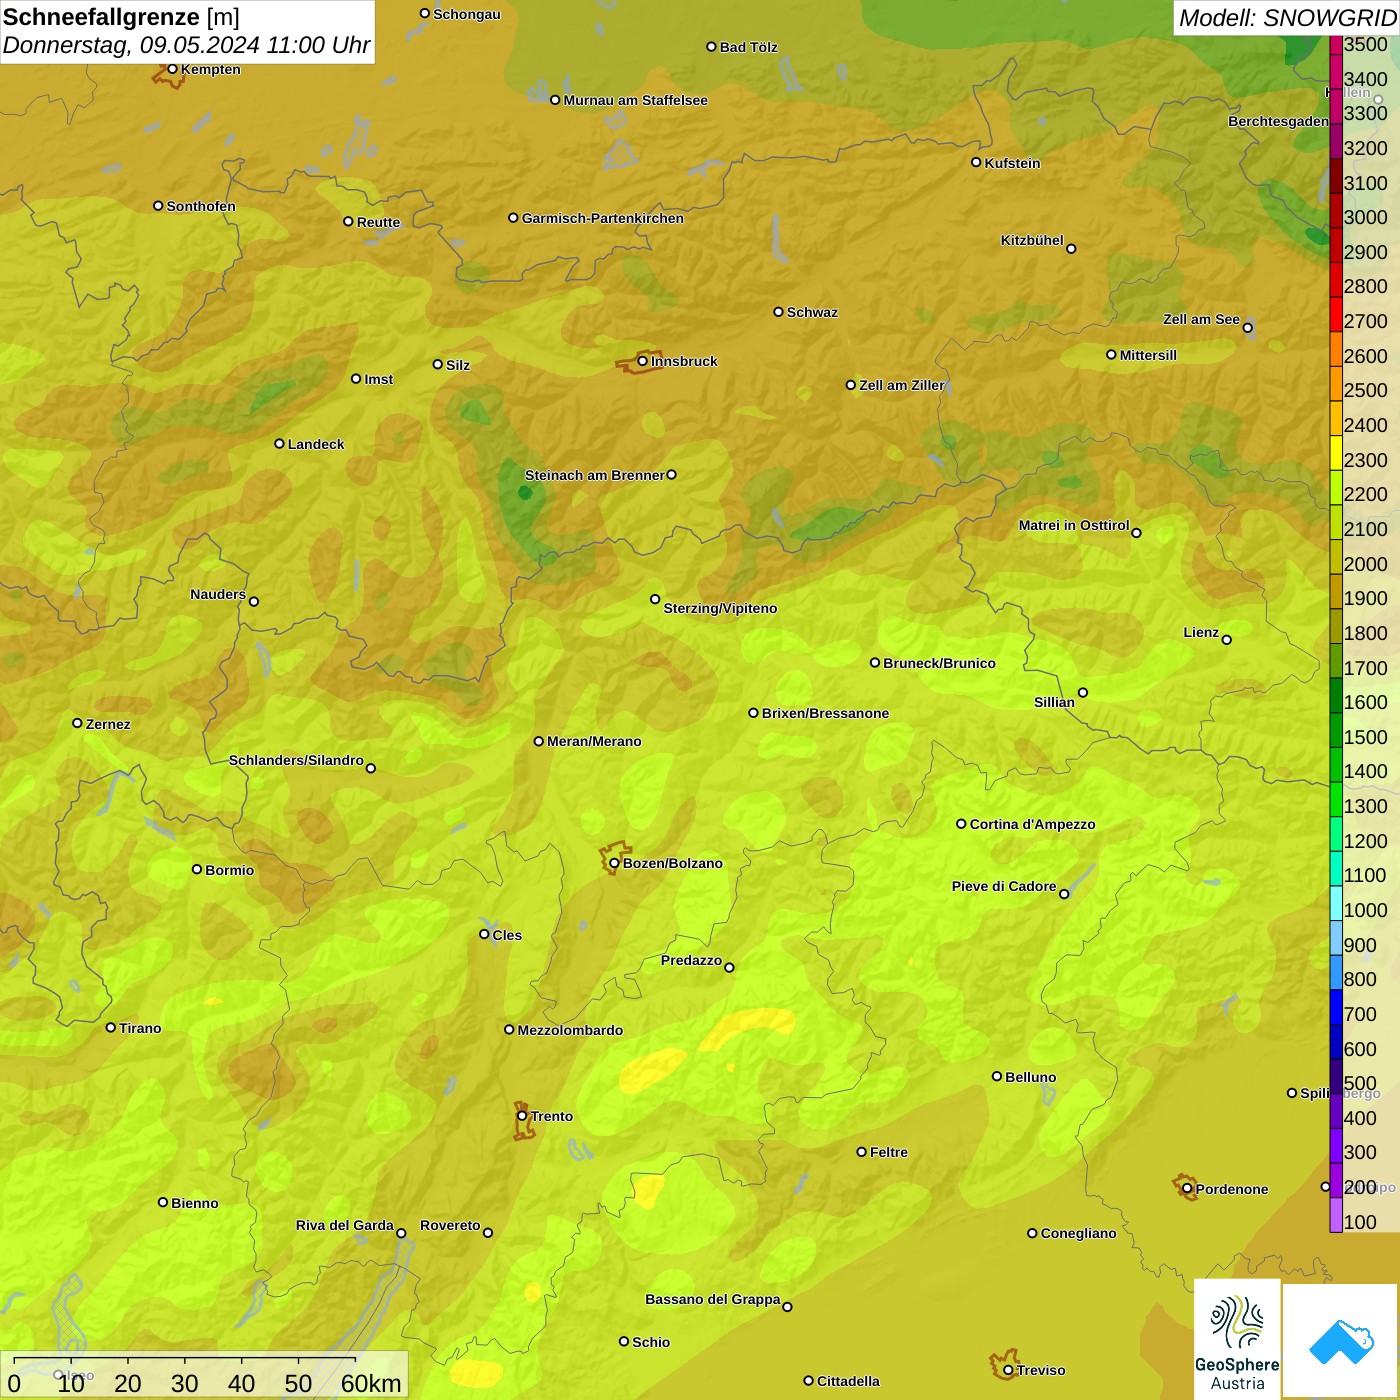Click the Bassano del Grappa label
Viewport: 1400px width, 1400px height.
coord(713,1299)
